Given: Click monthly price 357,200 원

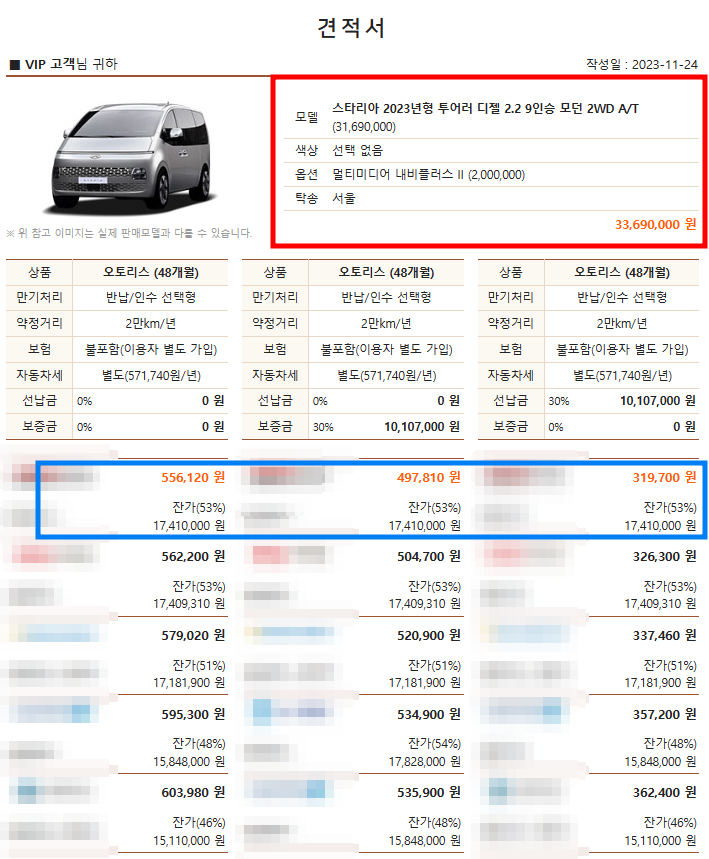Looking at the screenshot, I should click(x=664, y=714).
